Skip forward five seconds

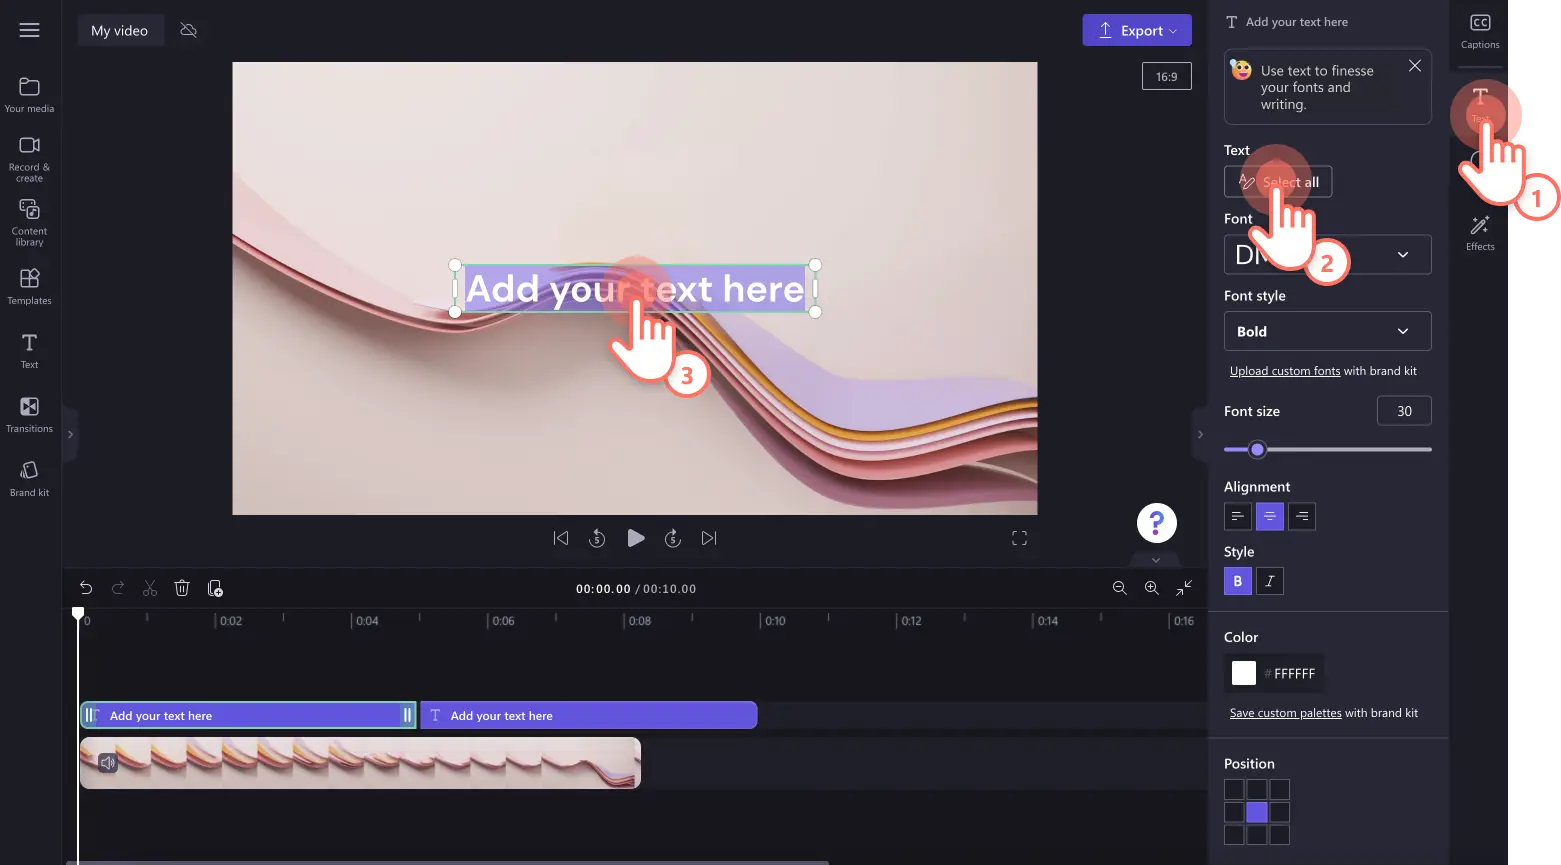673,538
